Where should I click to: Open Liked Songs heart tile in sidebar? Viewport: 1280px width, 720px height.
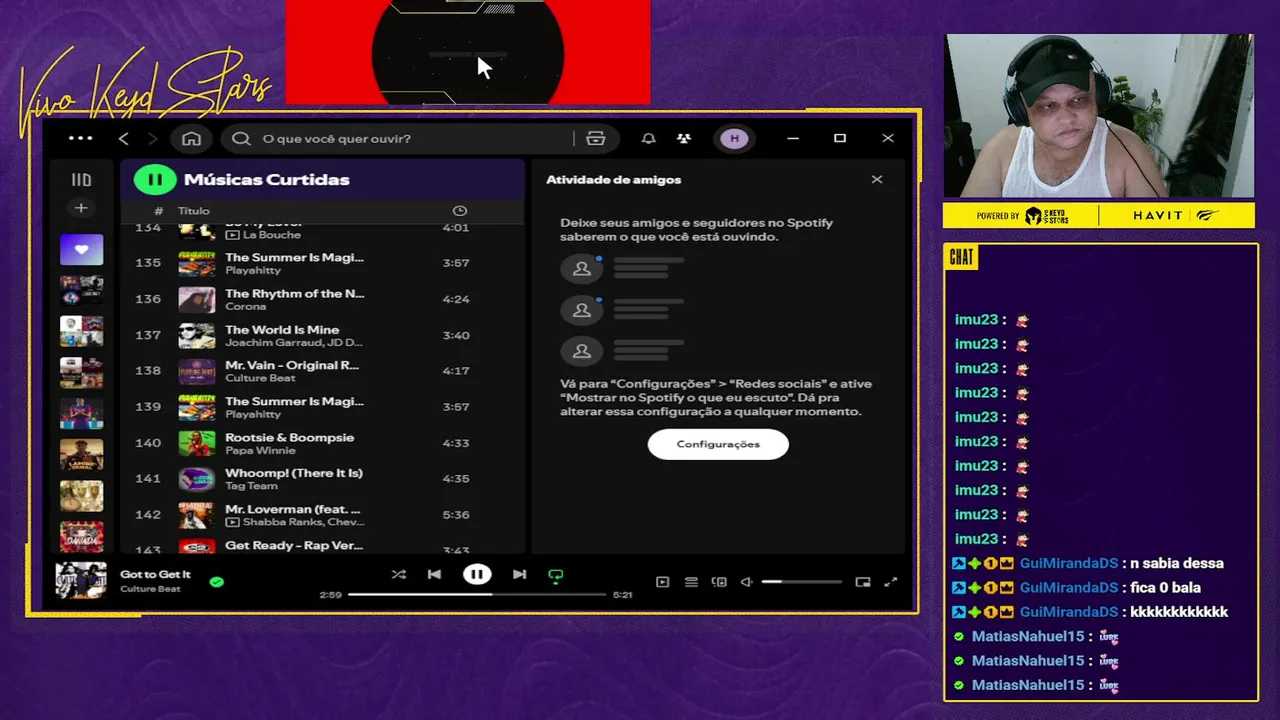coord(81,249)
